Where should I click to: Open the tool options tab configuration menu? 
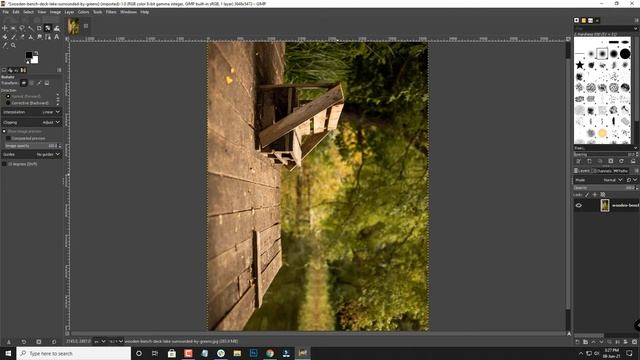coord(59,70)
